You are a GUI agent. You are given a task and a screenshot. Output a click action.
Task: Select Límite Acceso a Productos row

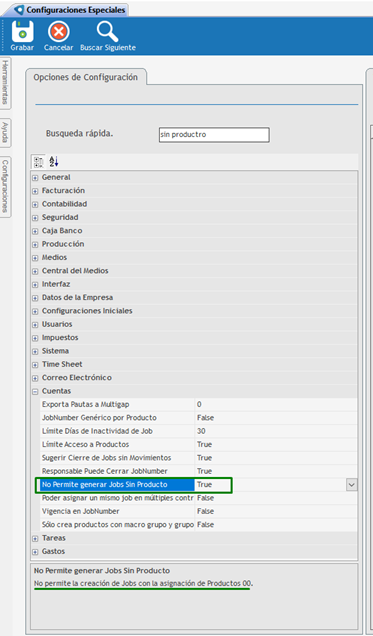pyautogui.click(x=199, y=445)
